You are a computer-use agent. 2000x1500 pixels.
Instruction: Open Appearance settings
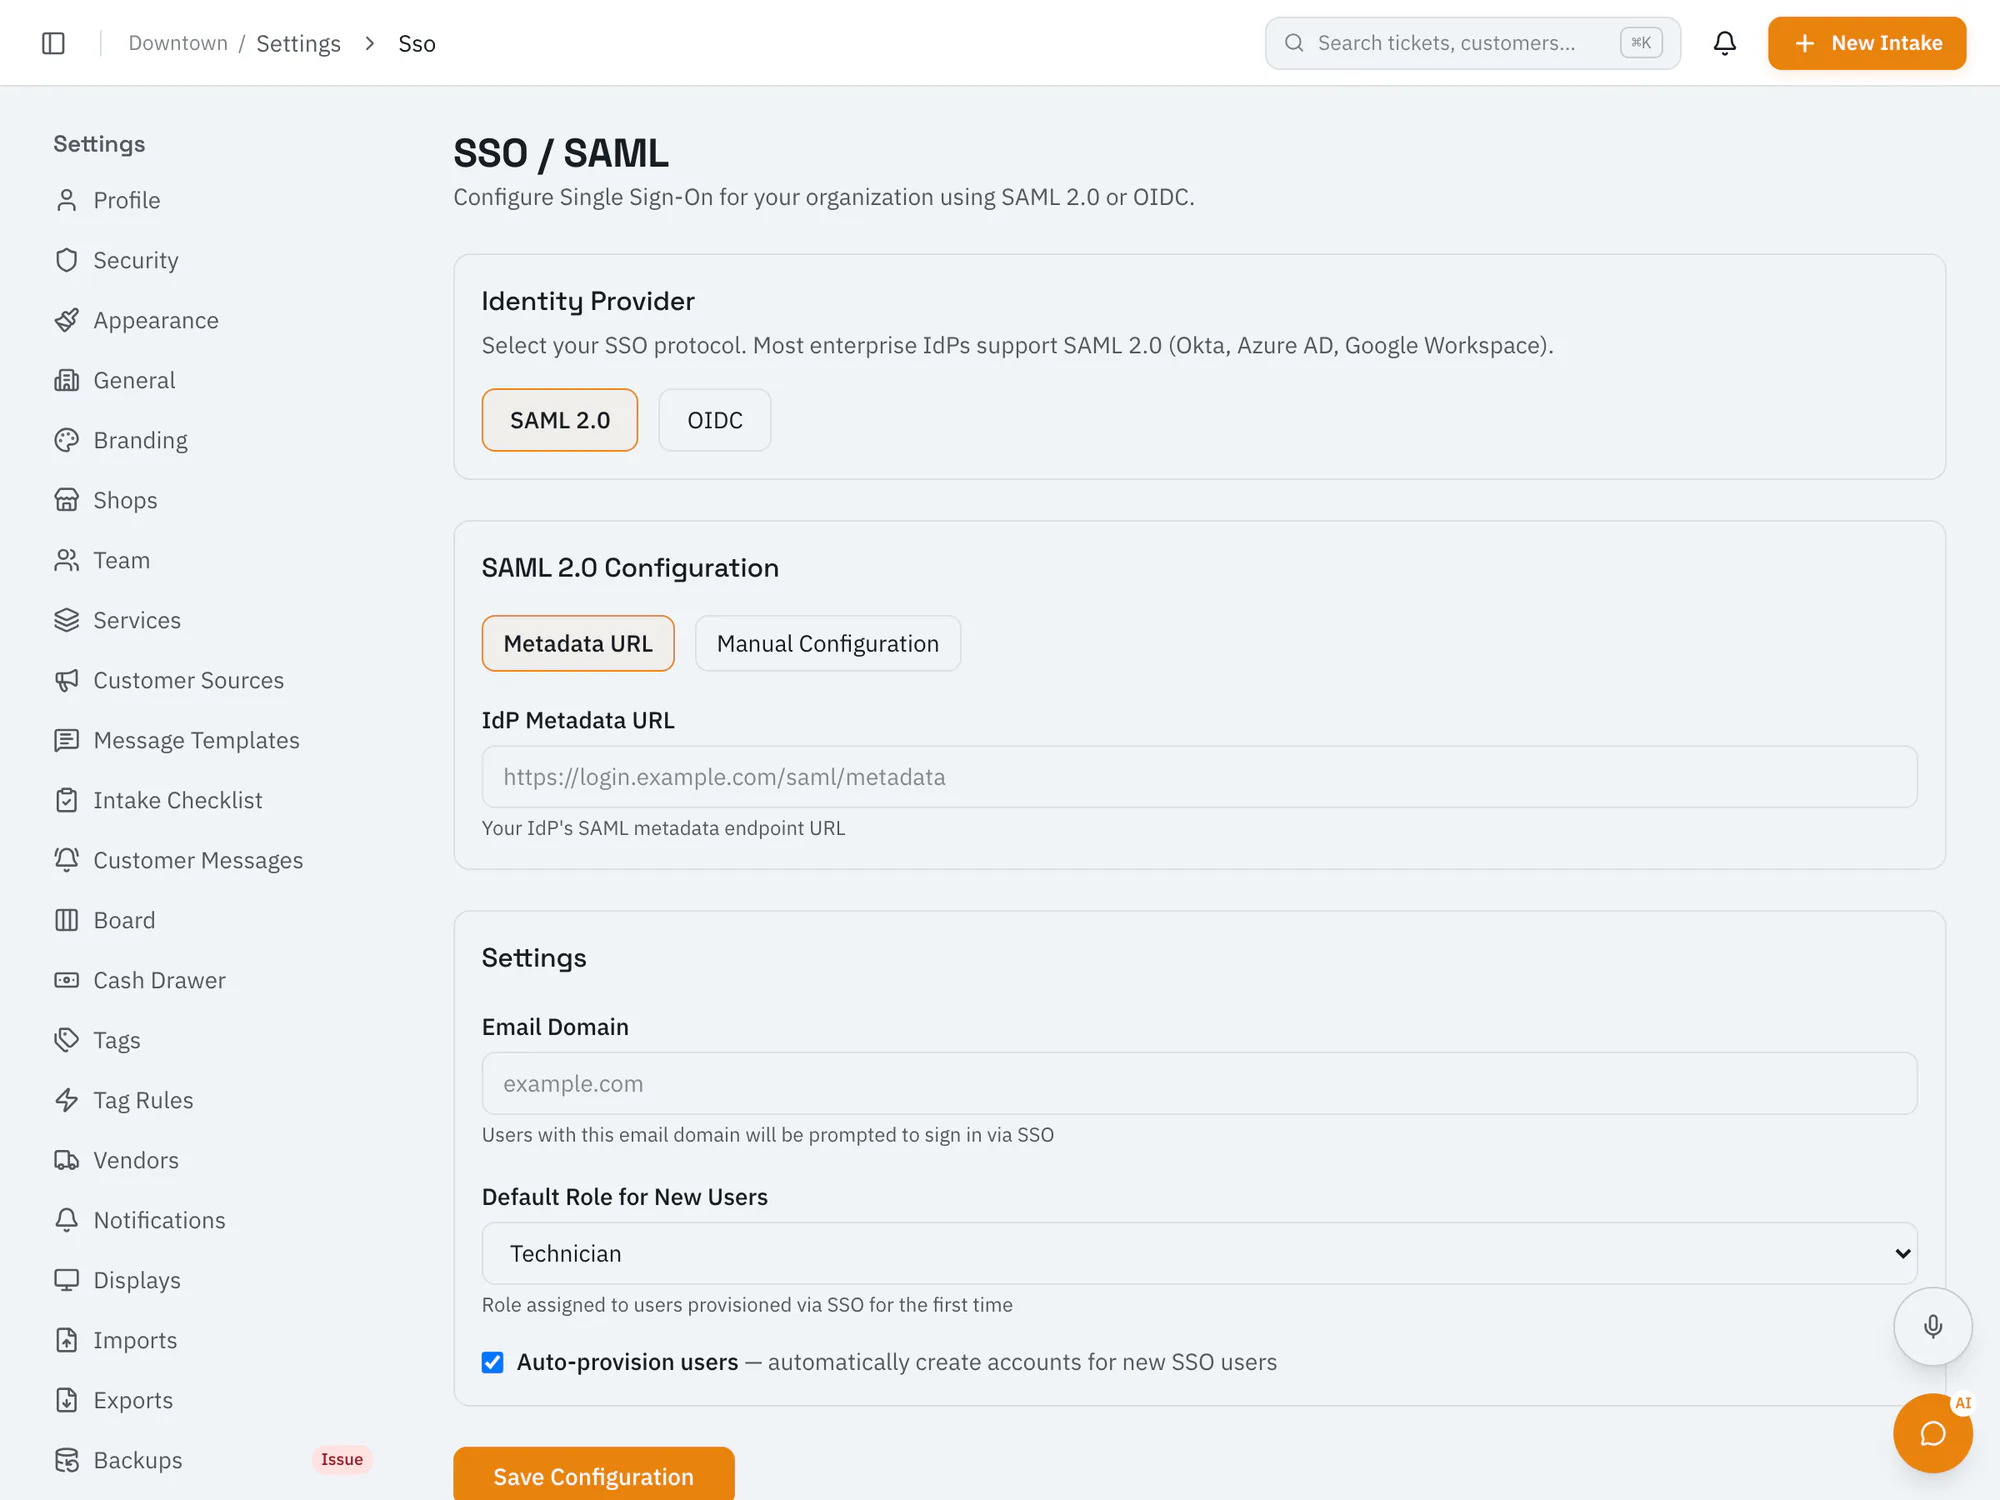point(213,320)
